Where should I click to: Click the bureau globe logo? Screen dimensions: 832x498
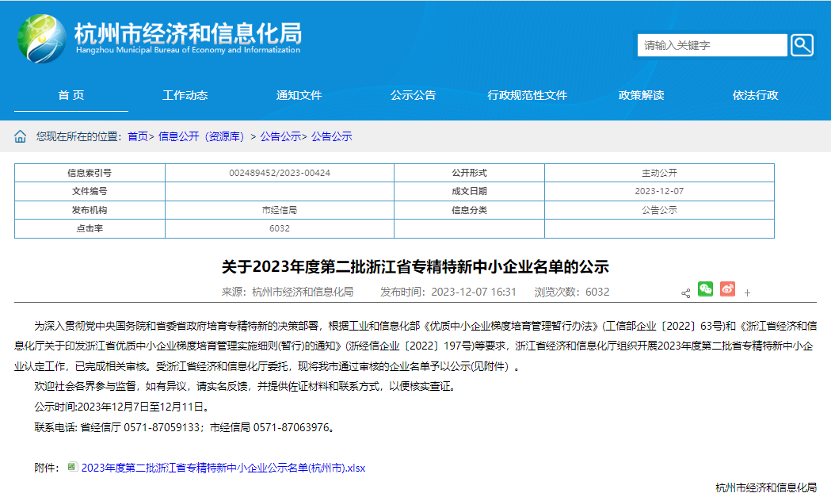[x=42, y=39]
